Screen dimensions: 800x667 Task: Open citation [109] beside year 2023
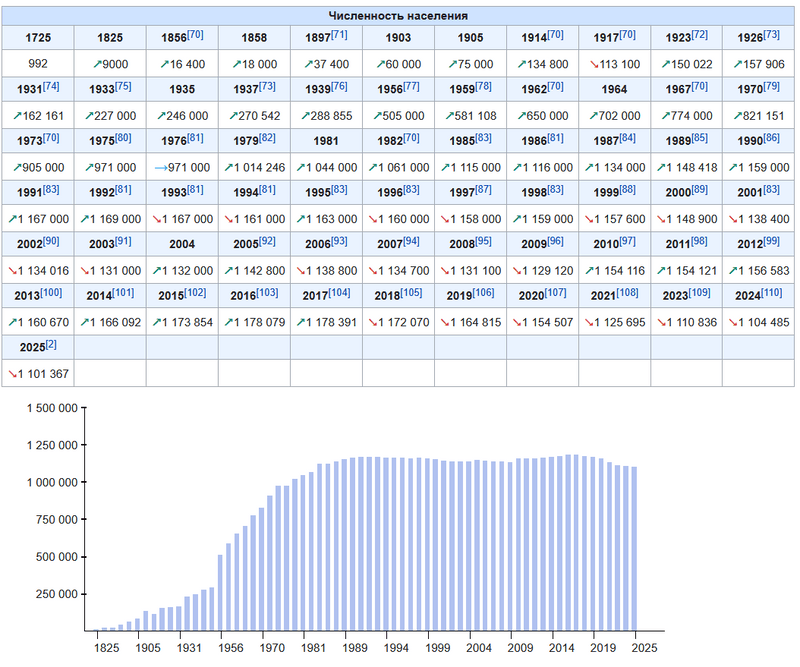[x=699, y=293]
